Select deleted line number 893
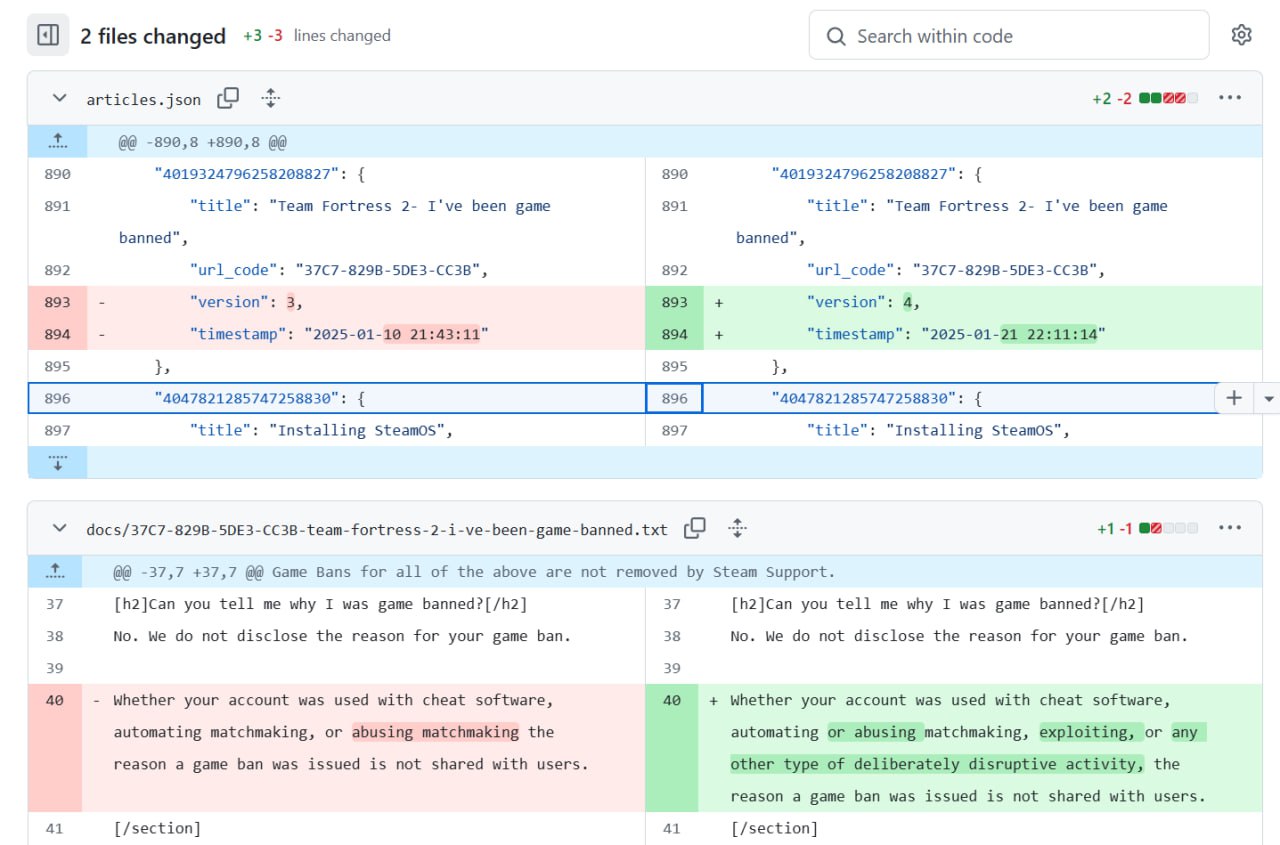 tap(58, 302)
